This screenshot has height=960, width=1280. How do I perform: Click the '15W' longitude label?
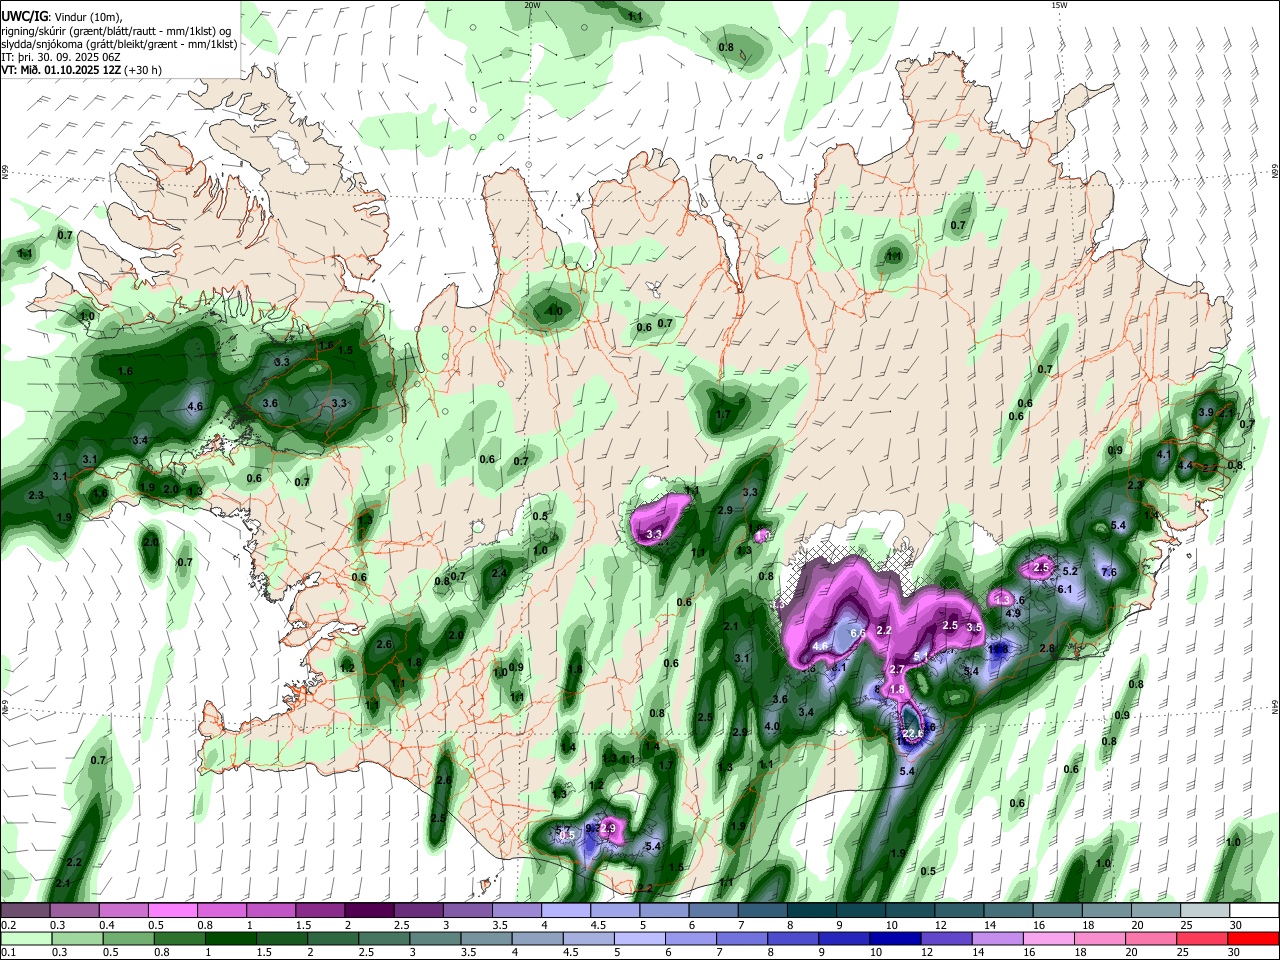(1059, 5)
